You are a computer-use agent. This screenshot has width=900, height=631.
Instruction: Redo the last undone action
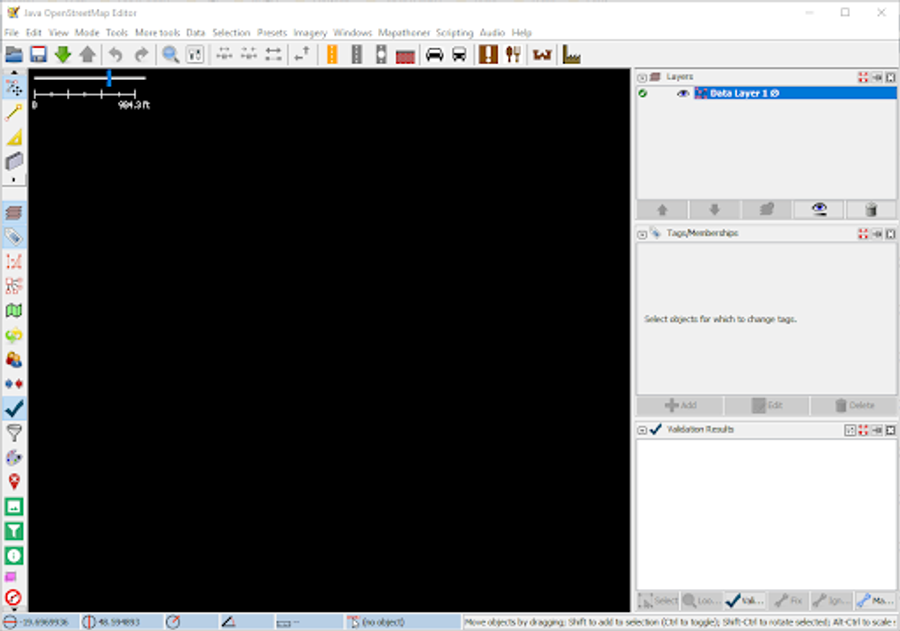tap(141, 55)
